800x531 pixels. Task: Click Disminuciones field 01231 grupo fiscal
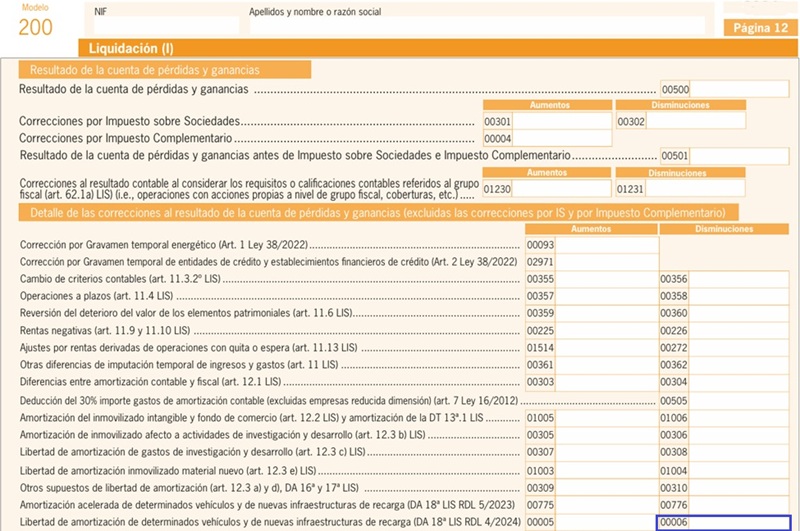click(695, 189)
